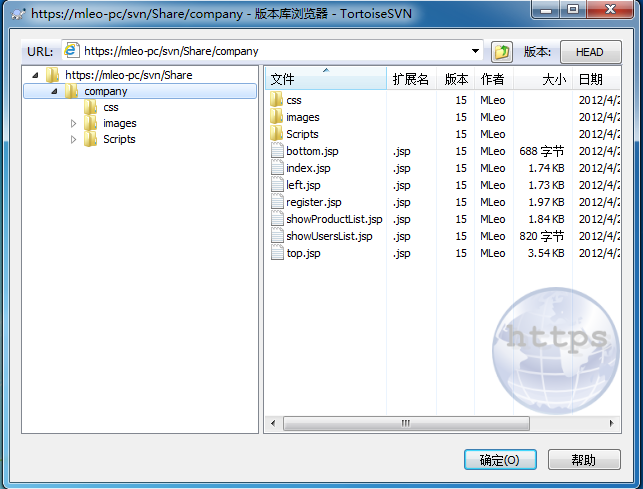Click the left.jsp file name
This screenshot has width=643, height=489.
pyautogui.click(x=303, y=185)
